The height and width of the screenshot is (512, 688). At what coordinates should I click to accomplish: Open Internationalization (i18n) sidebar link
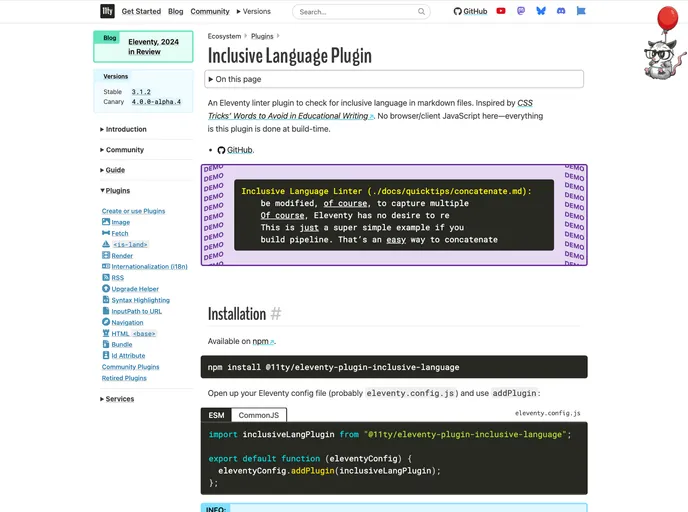[149, 266]
